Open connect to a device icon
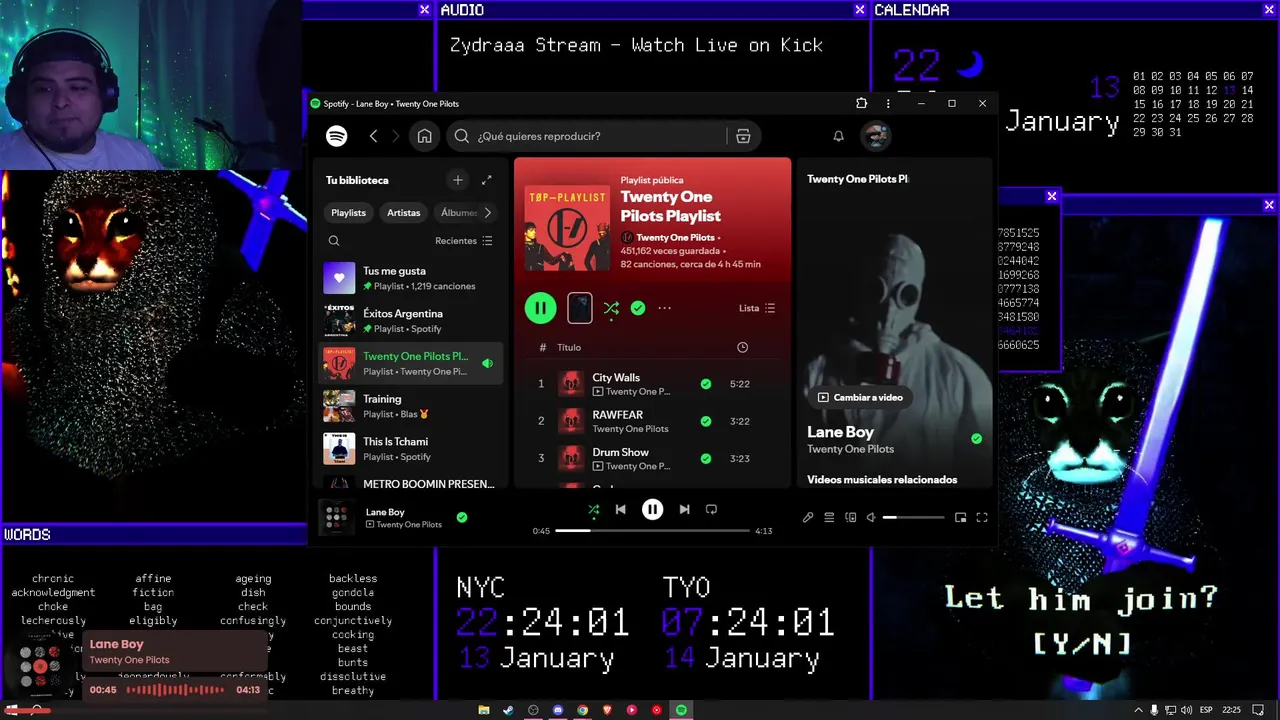1280x720 pixels. point(851,517)
